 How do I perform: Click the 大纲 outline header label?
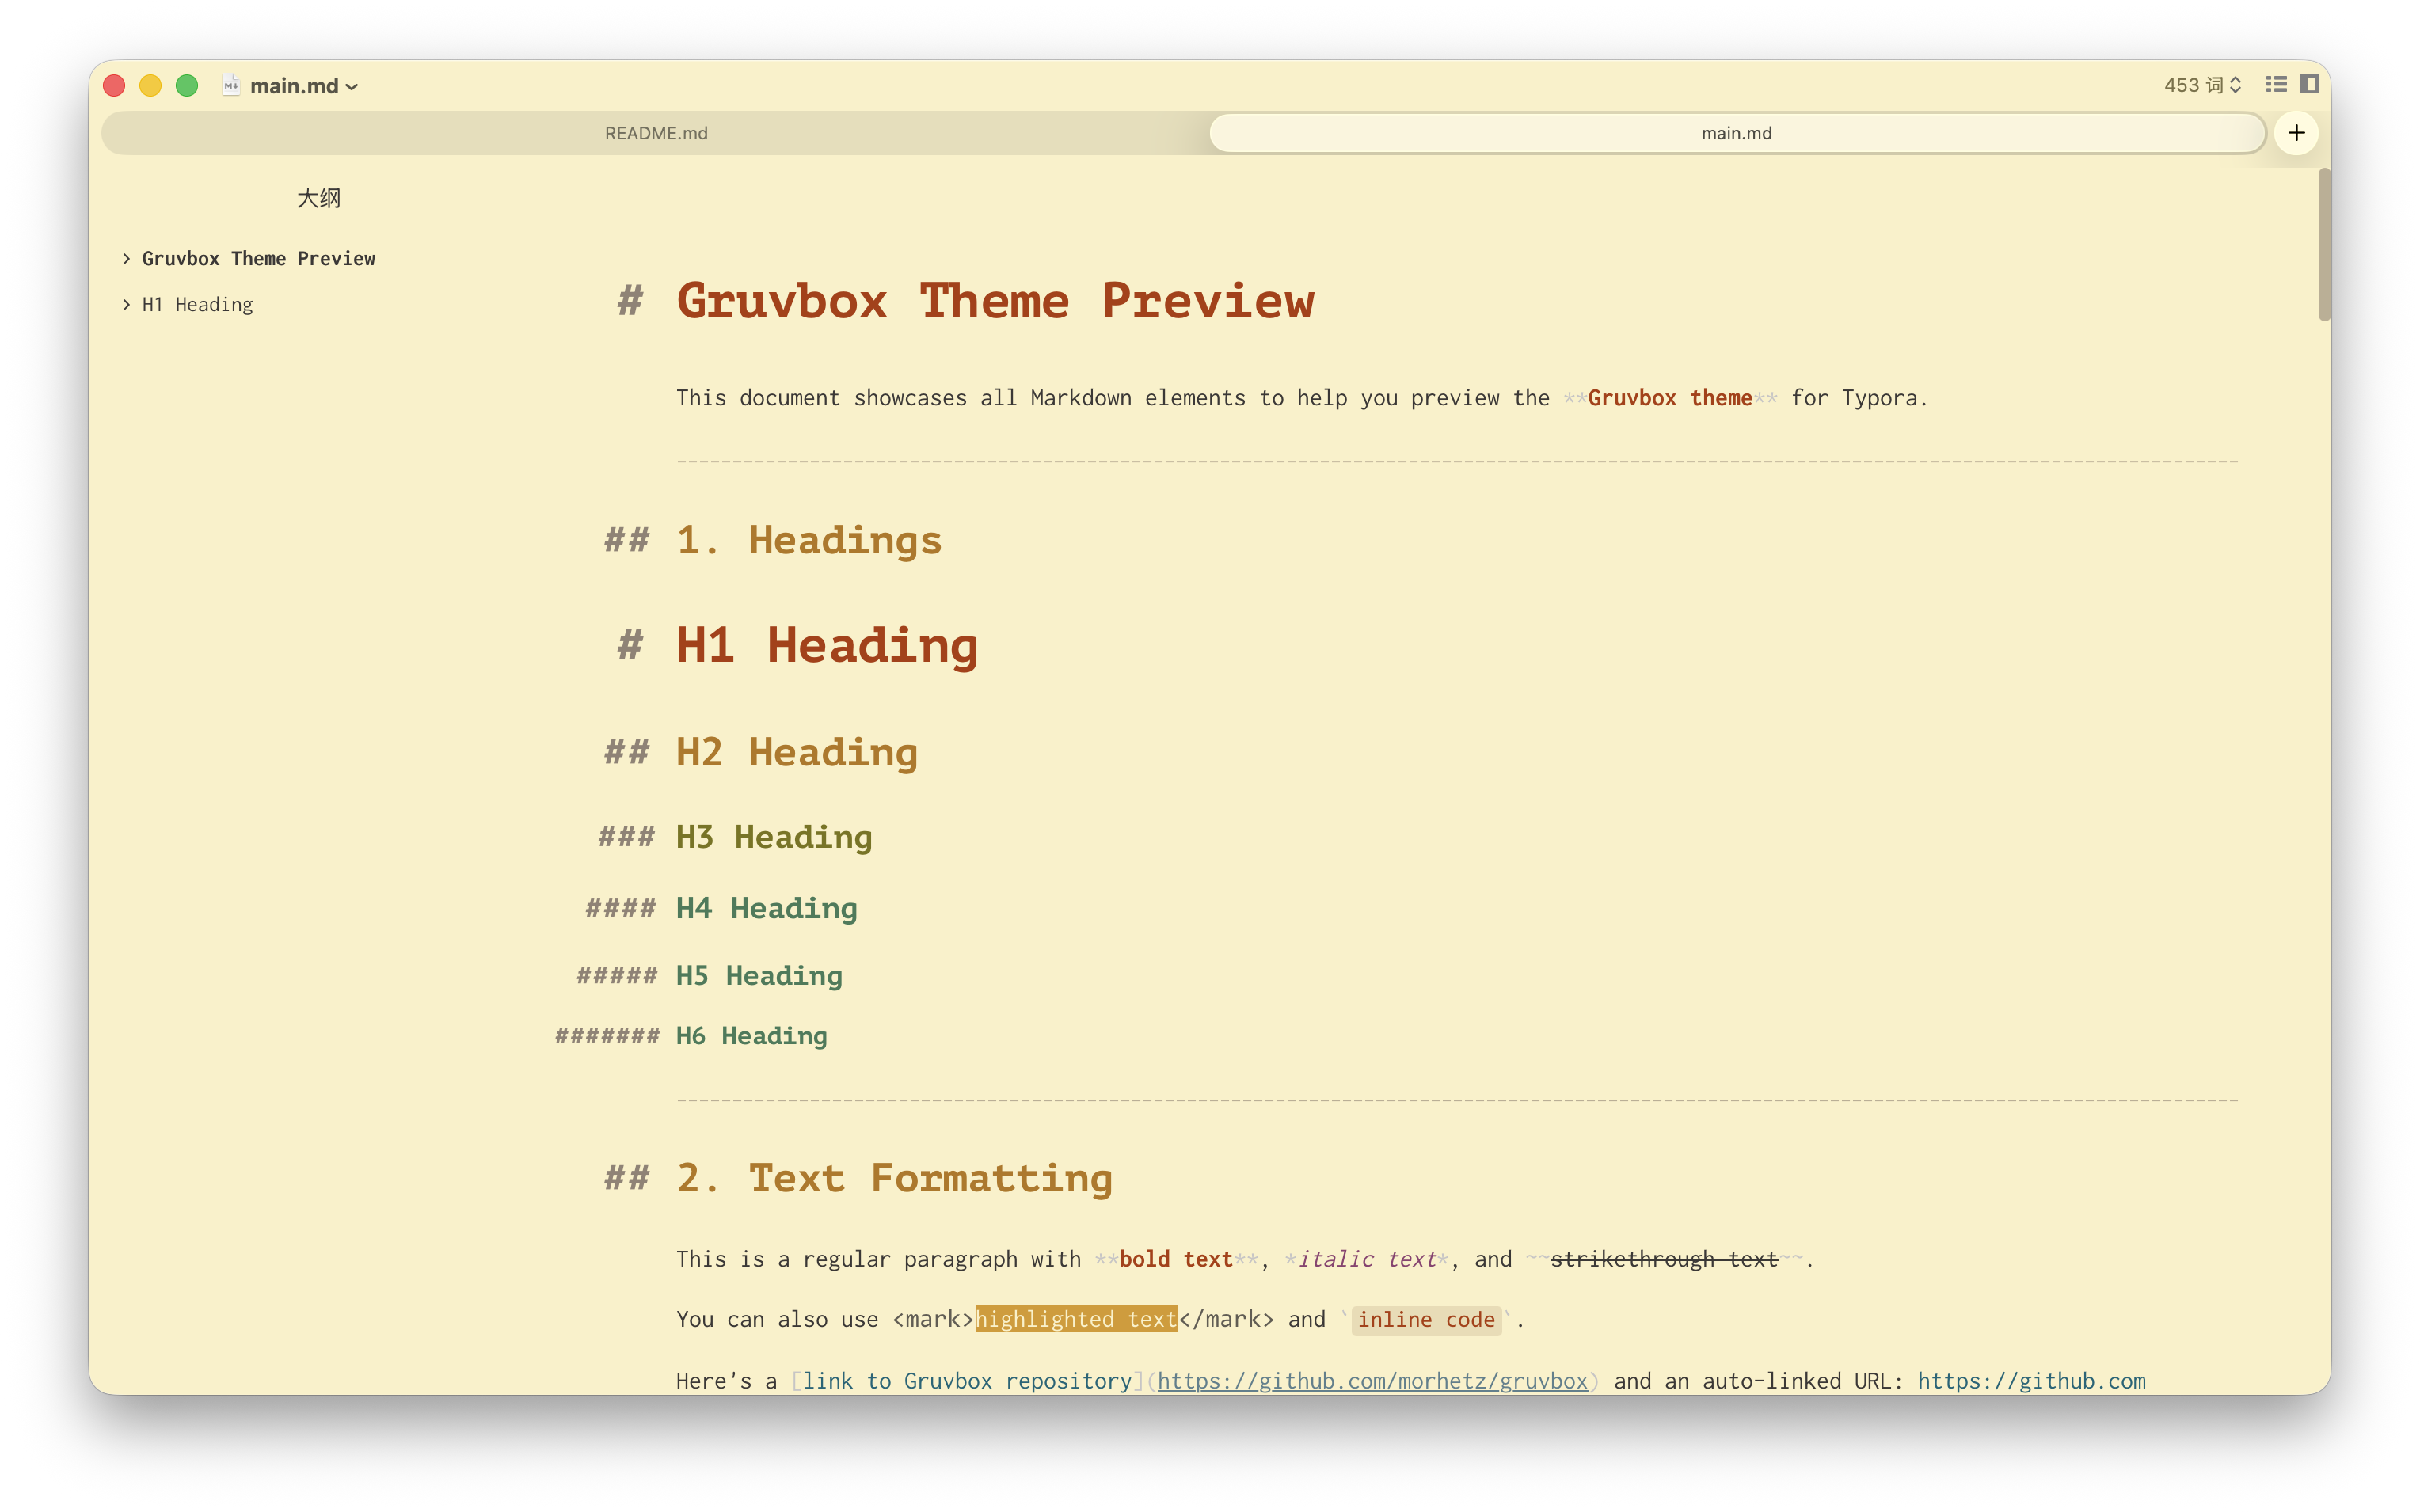pos(318,198)
